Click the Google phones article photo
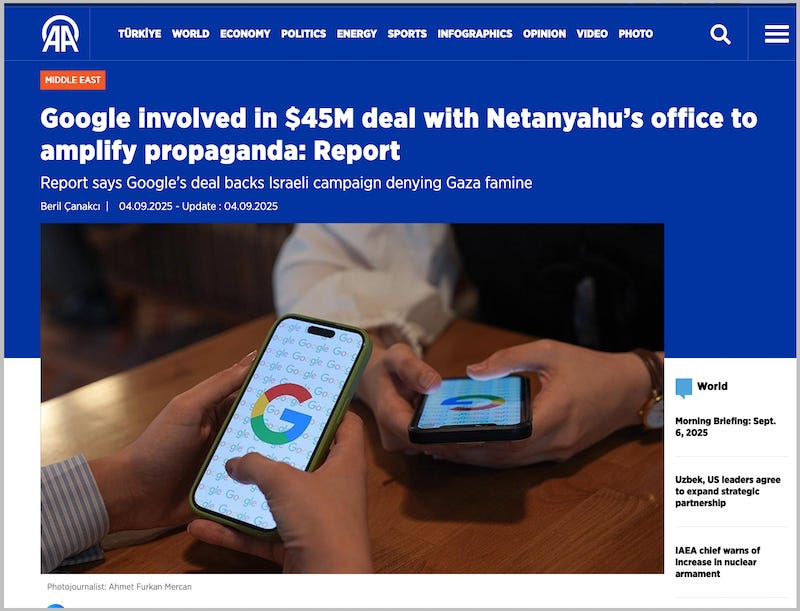Screen dimensions: 800x611 click(352, 398)
